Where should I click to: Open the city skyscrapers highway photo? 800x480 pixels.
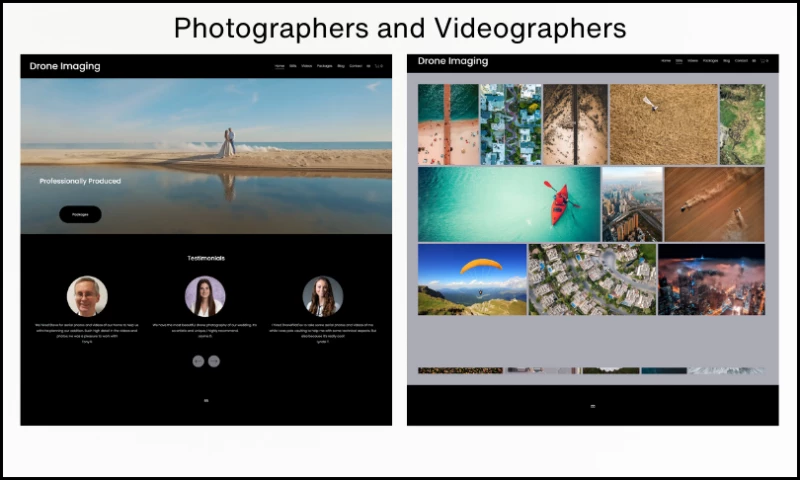[632, 204]
